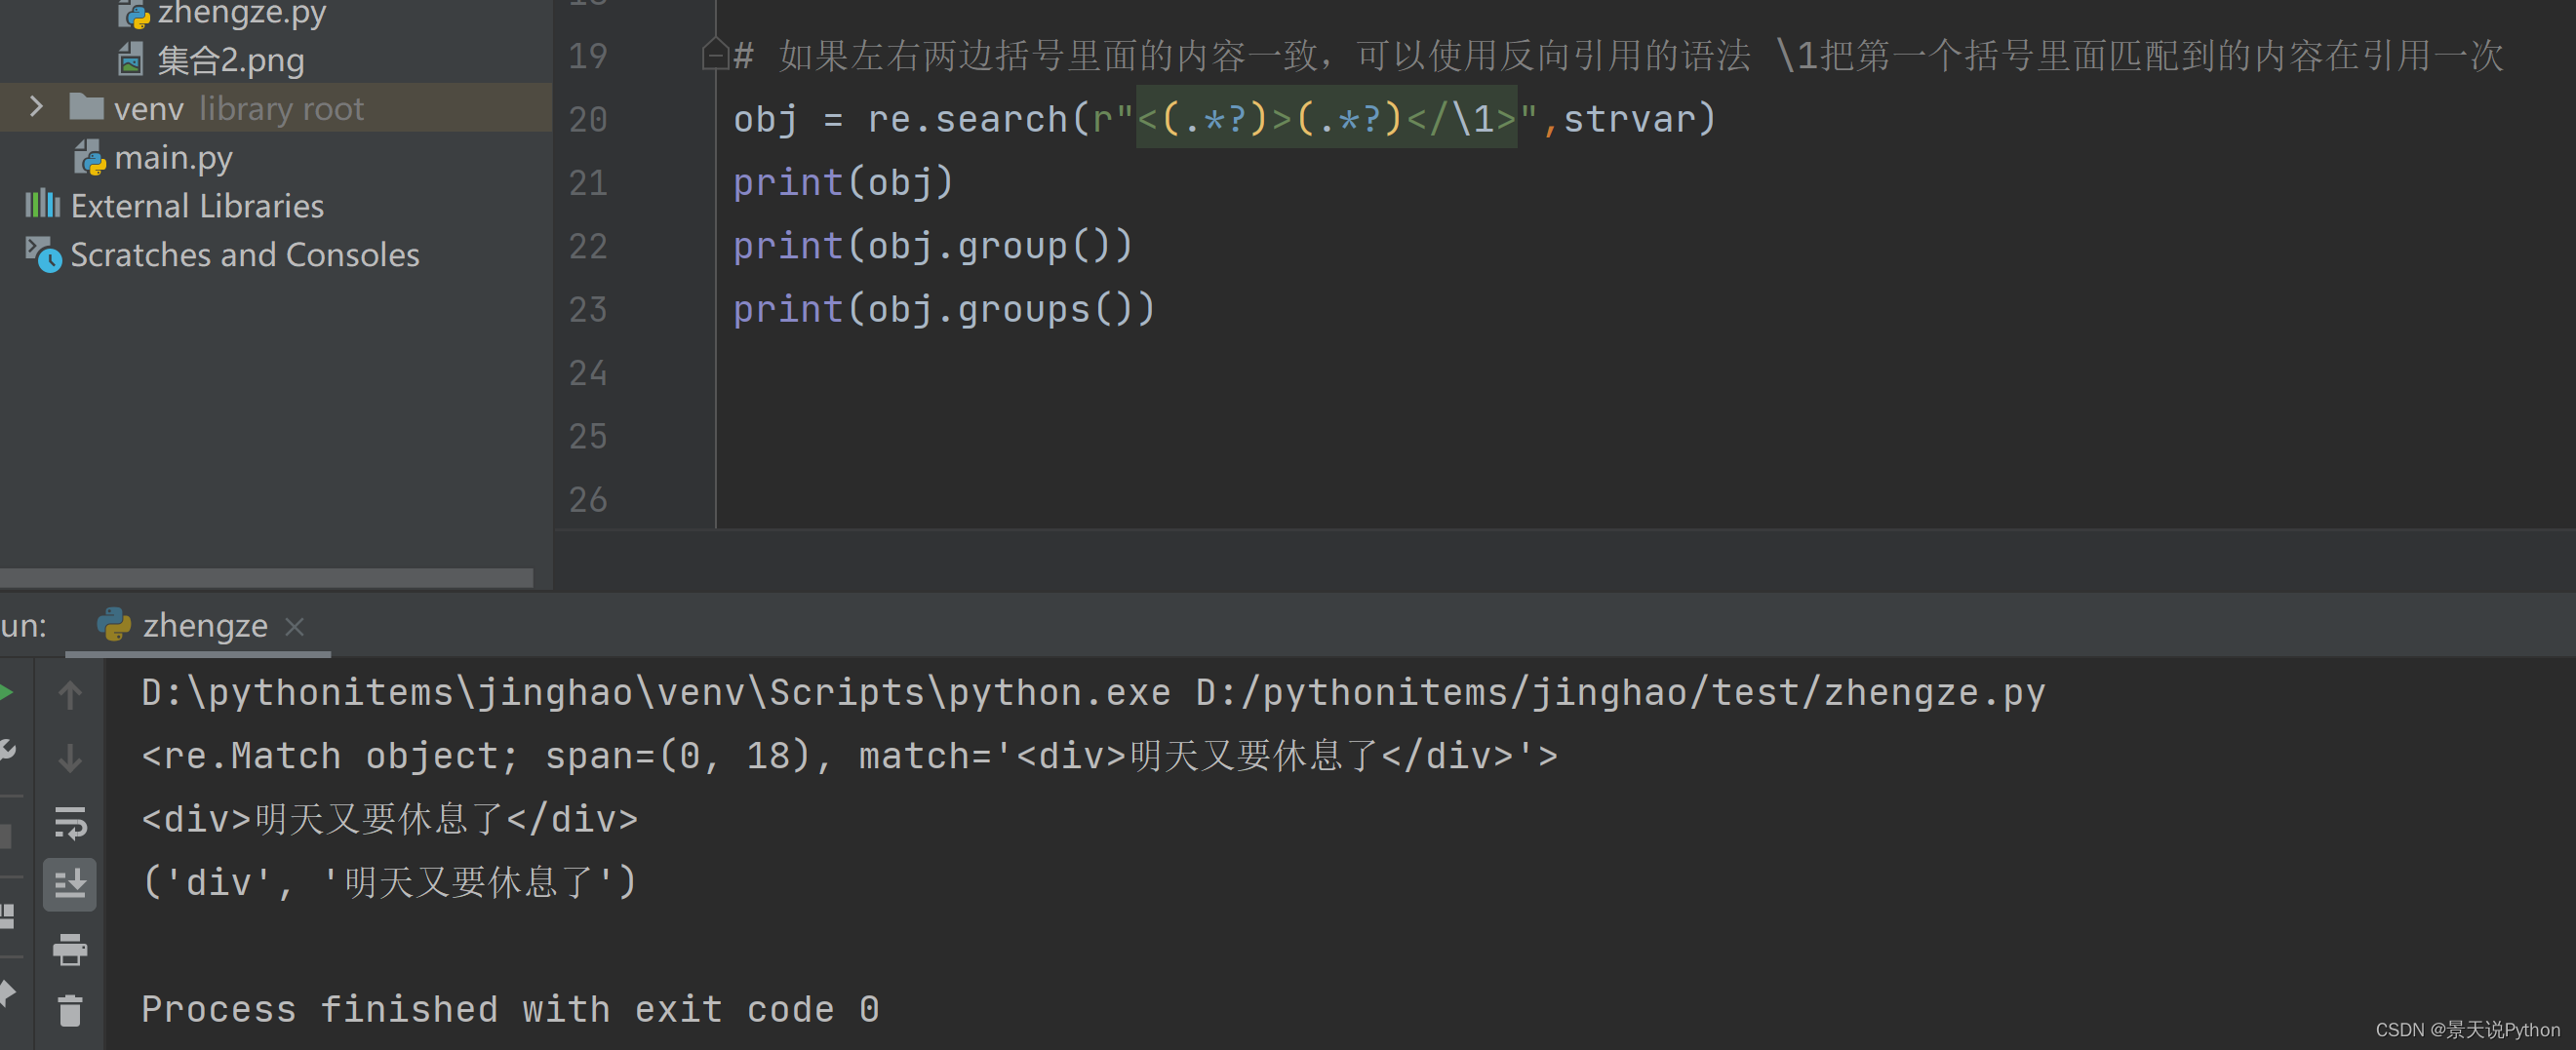Select the zhengze tab in Run panel

pyautogui.click(x=198, y=626)
